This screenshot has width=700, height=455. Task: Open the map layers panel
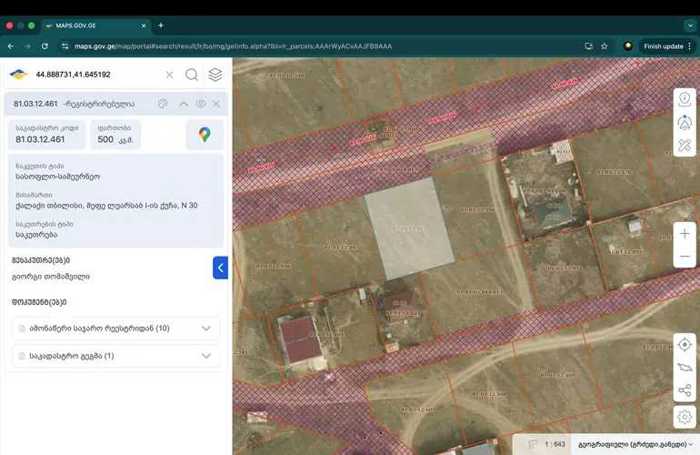click(x=215, y=74)
